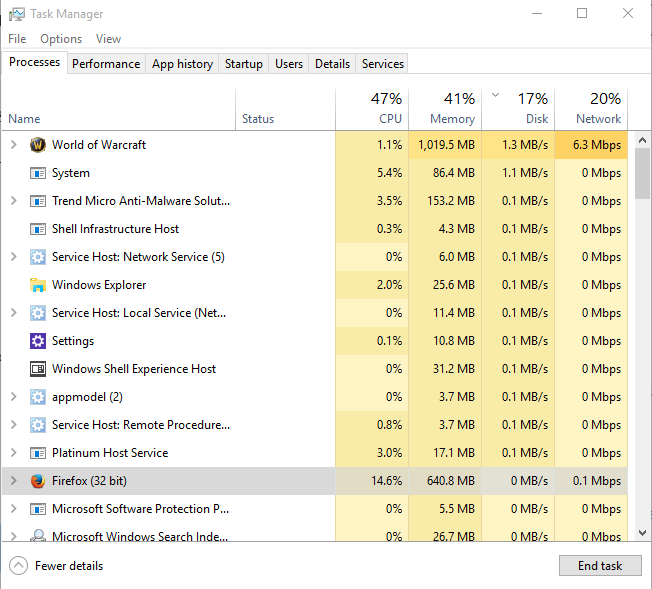Sort by the CPU column header
The image size is (652, 589).
click(x=372, y=110)
